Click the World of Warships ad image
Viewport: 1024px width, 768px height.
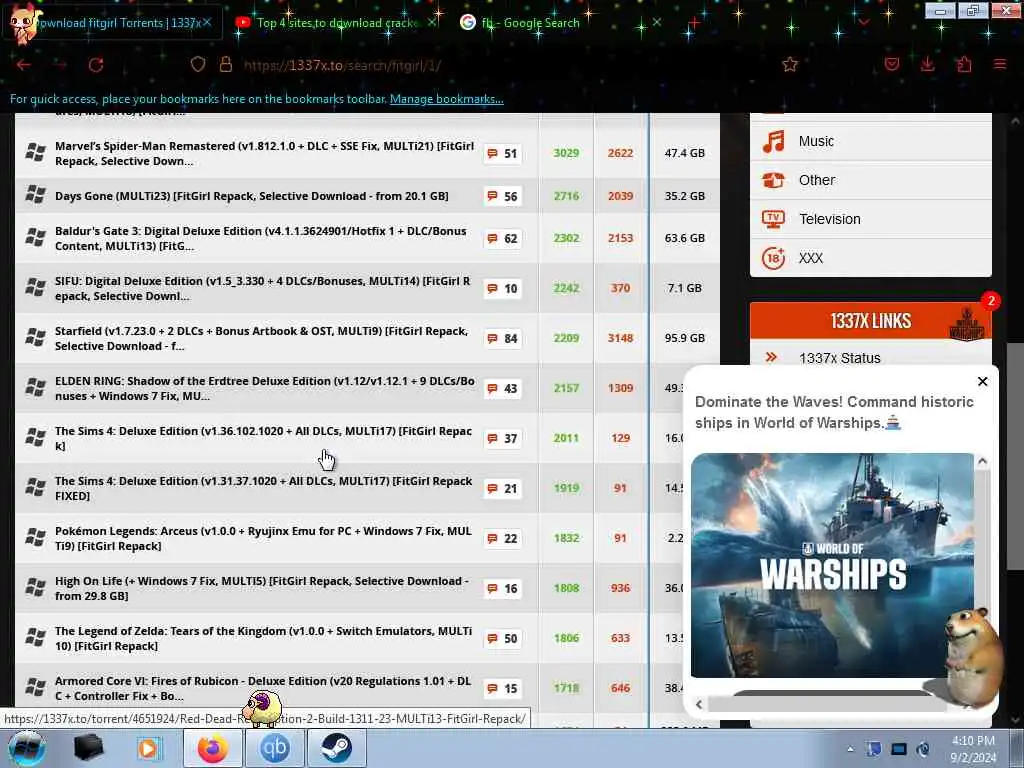(x=833, y=566)
